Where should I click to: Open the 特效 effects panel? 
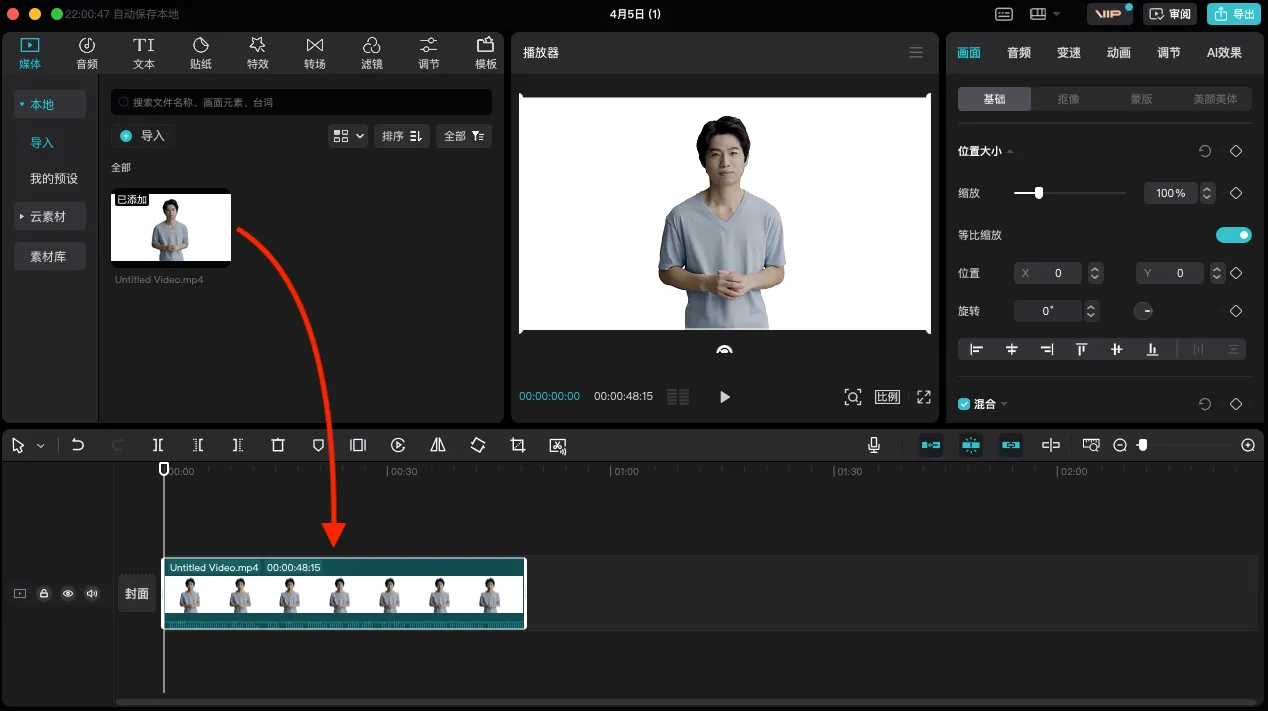click(x=257, y=53)
